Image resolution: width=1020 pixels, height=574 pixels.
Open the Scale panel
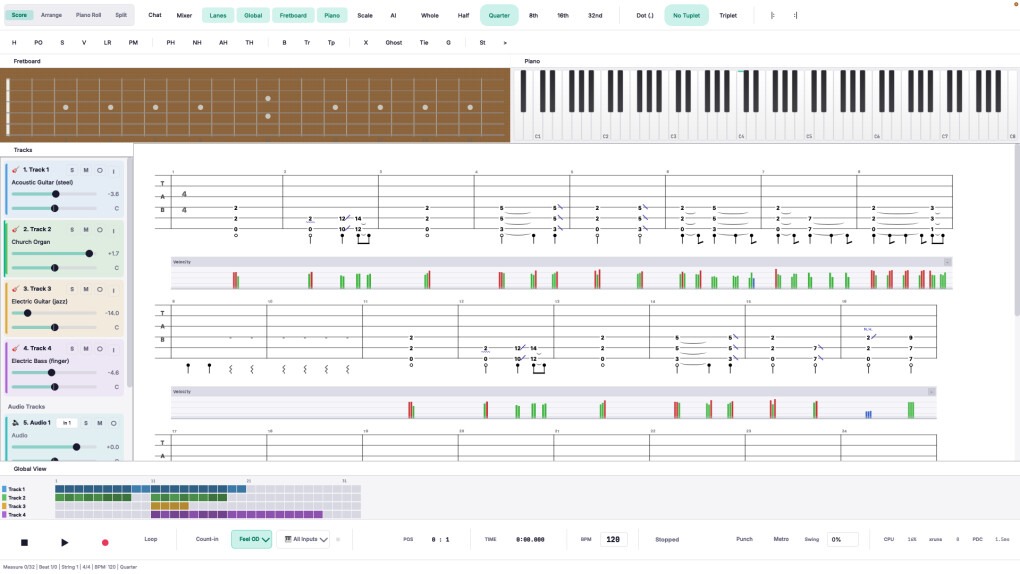point(365,15)
